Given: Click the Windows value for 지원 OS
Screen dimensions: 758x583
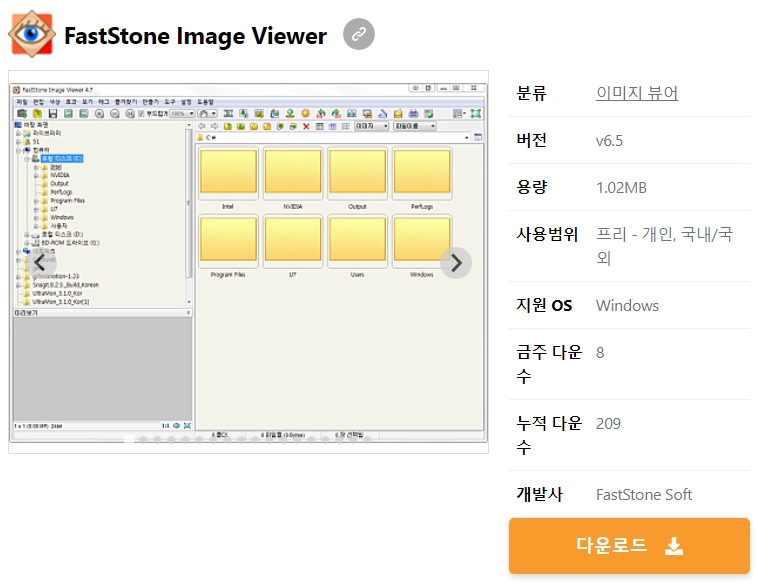Looking at the screenshot, I should click(x=627, y=306).
